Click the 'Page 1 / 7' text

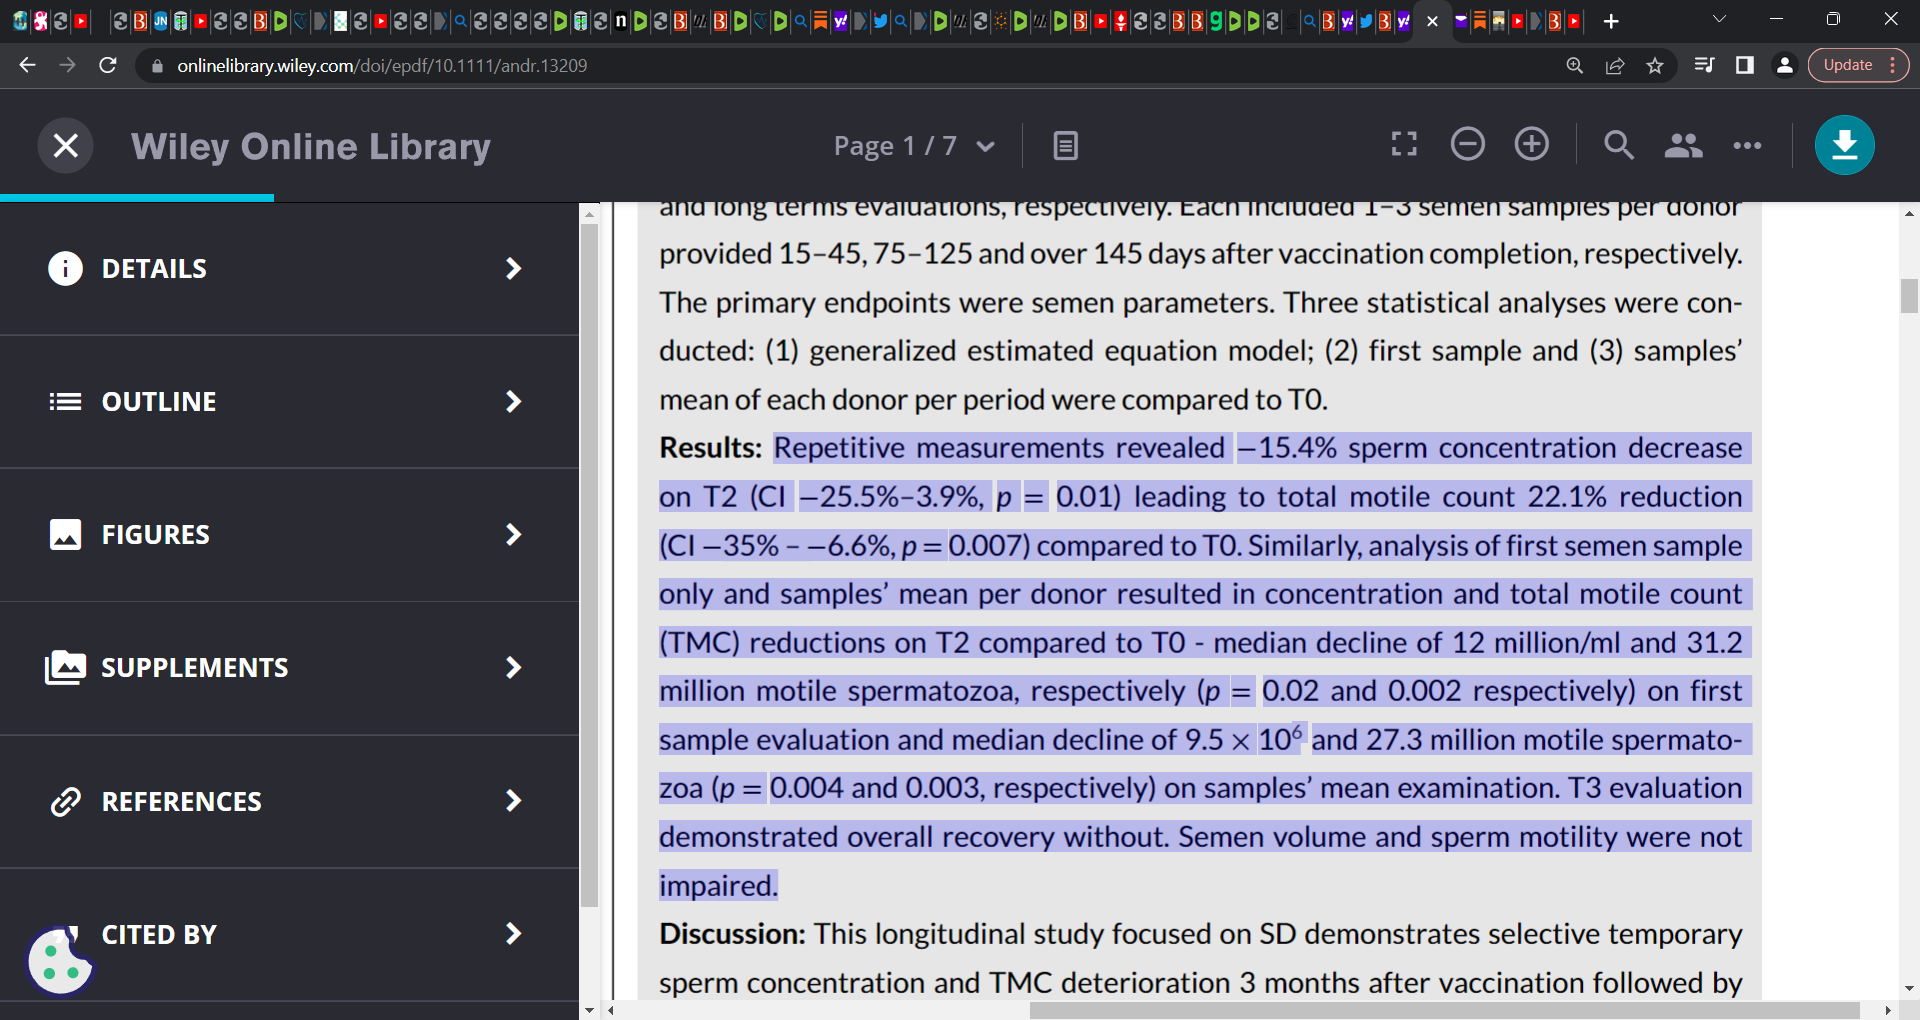(x=895, y=146)
